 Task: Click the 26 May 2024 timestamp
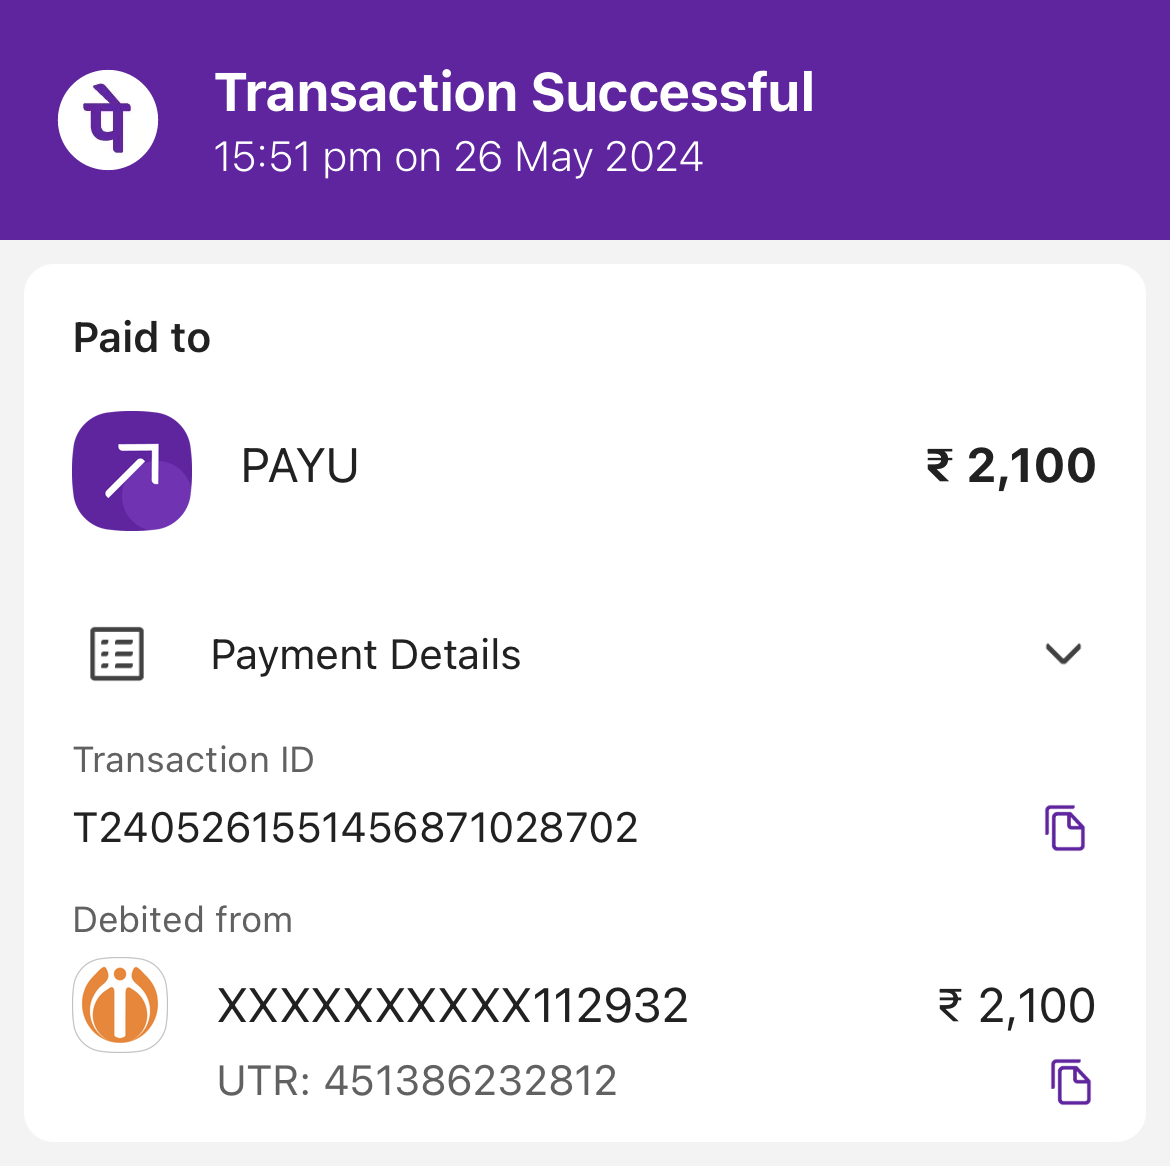click(x=458, y=157)
